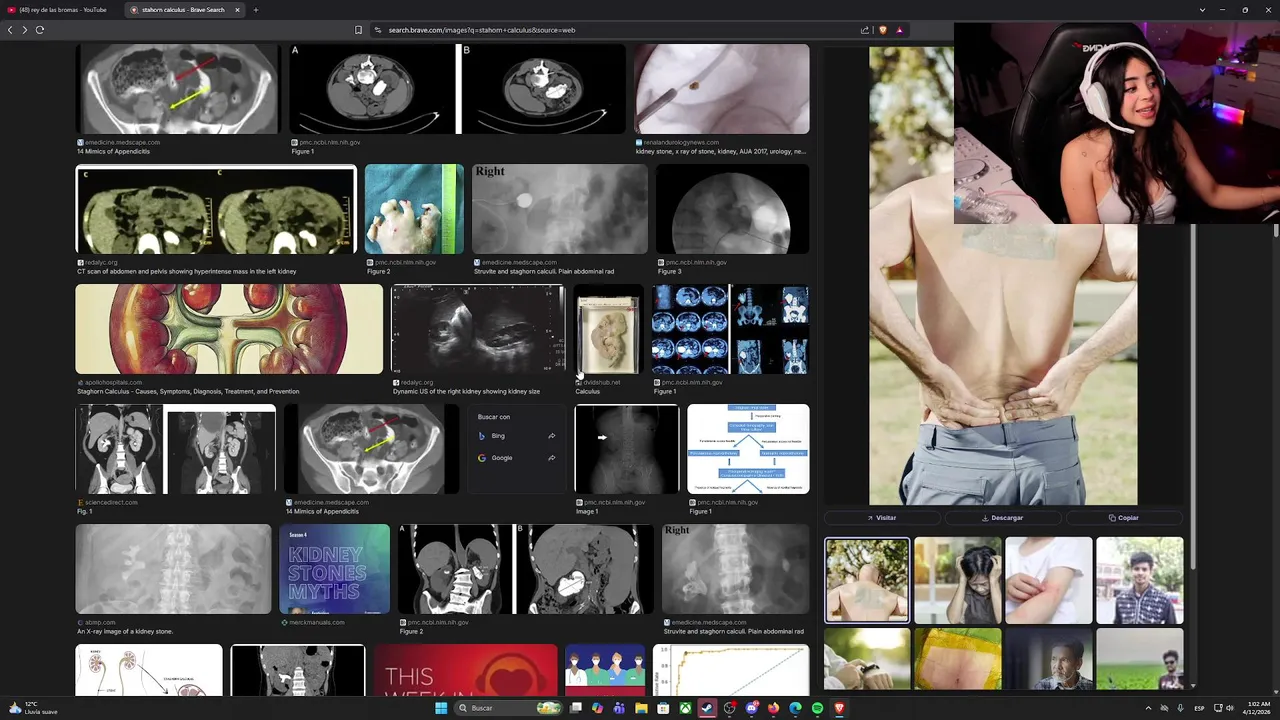This screenshot has width=1280, height=720.
Task: Open the CT scan of abdomen and pelvis image
Action: 216,209
